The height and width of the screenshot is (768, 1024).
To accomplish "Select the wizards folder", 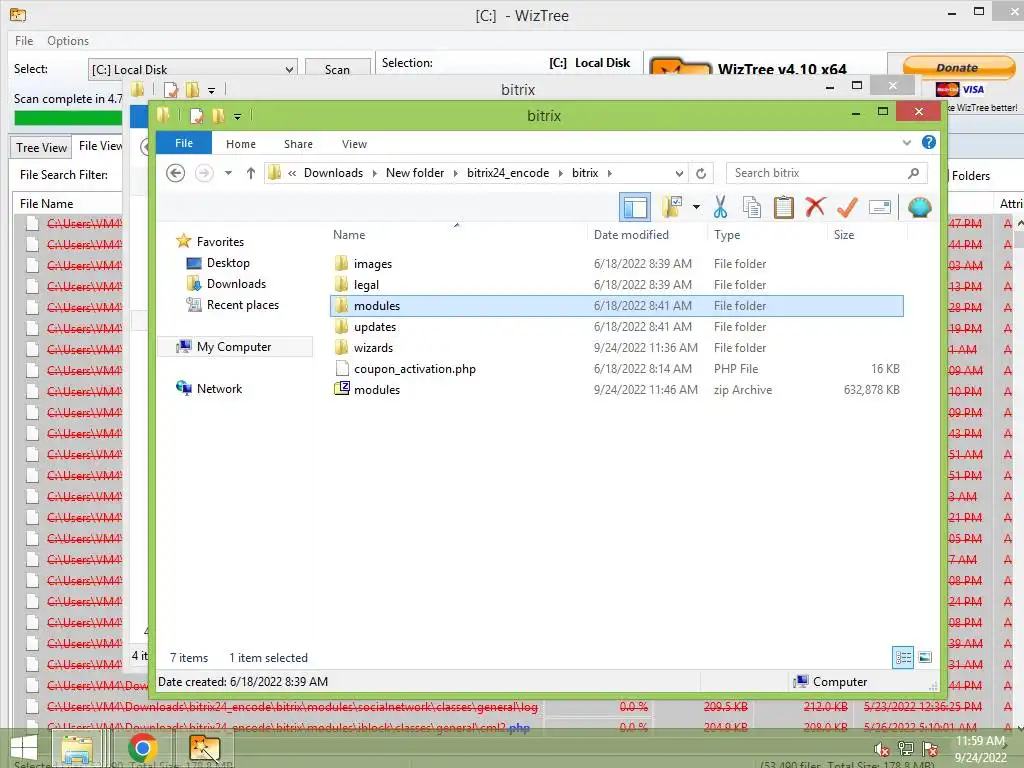I will pyautogui.click(x=616, y=347).
